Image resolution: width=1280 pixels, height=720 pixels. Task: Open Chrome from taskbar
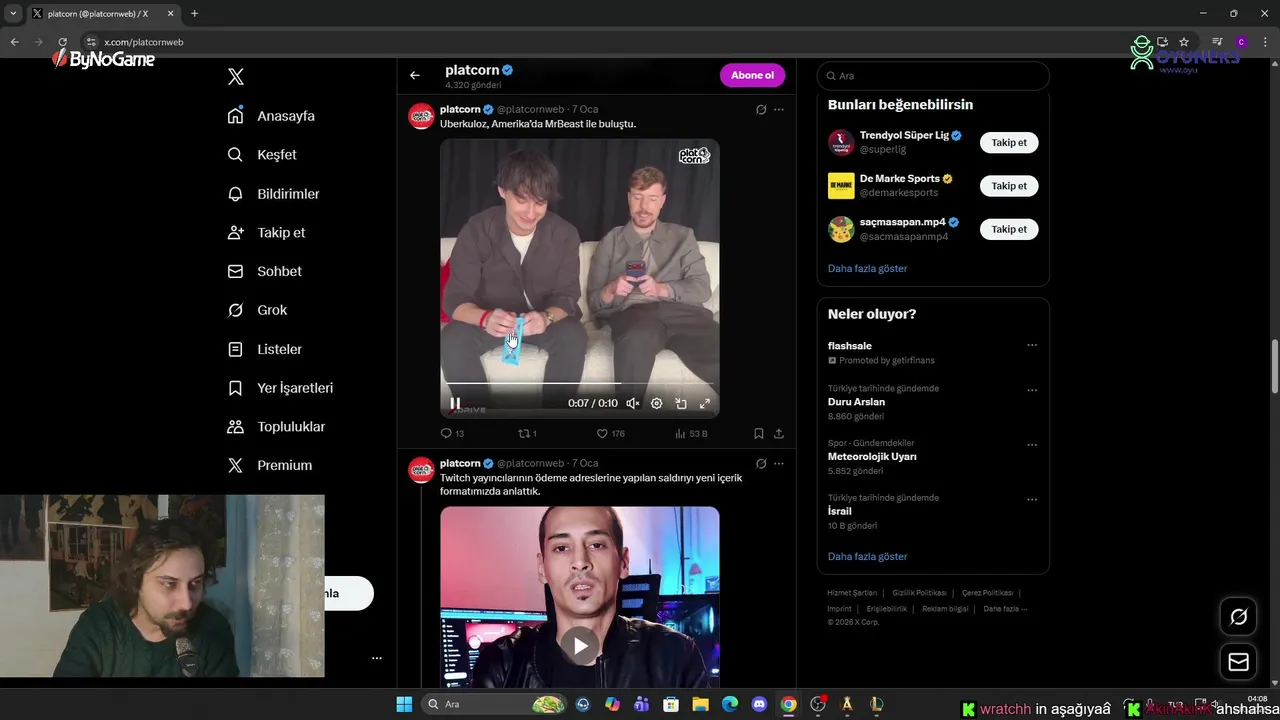coord(788,704)
